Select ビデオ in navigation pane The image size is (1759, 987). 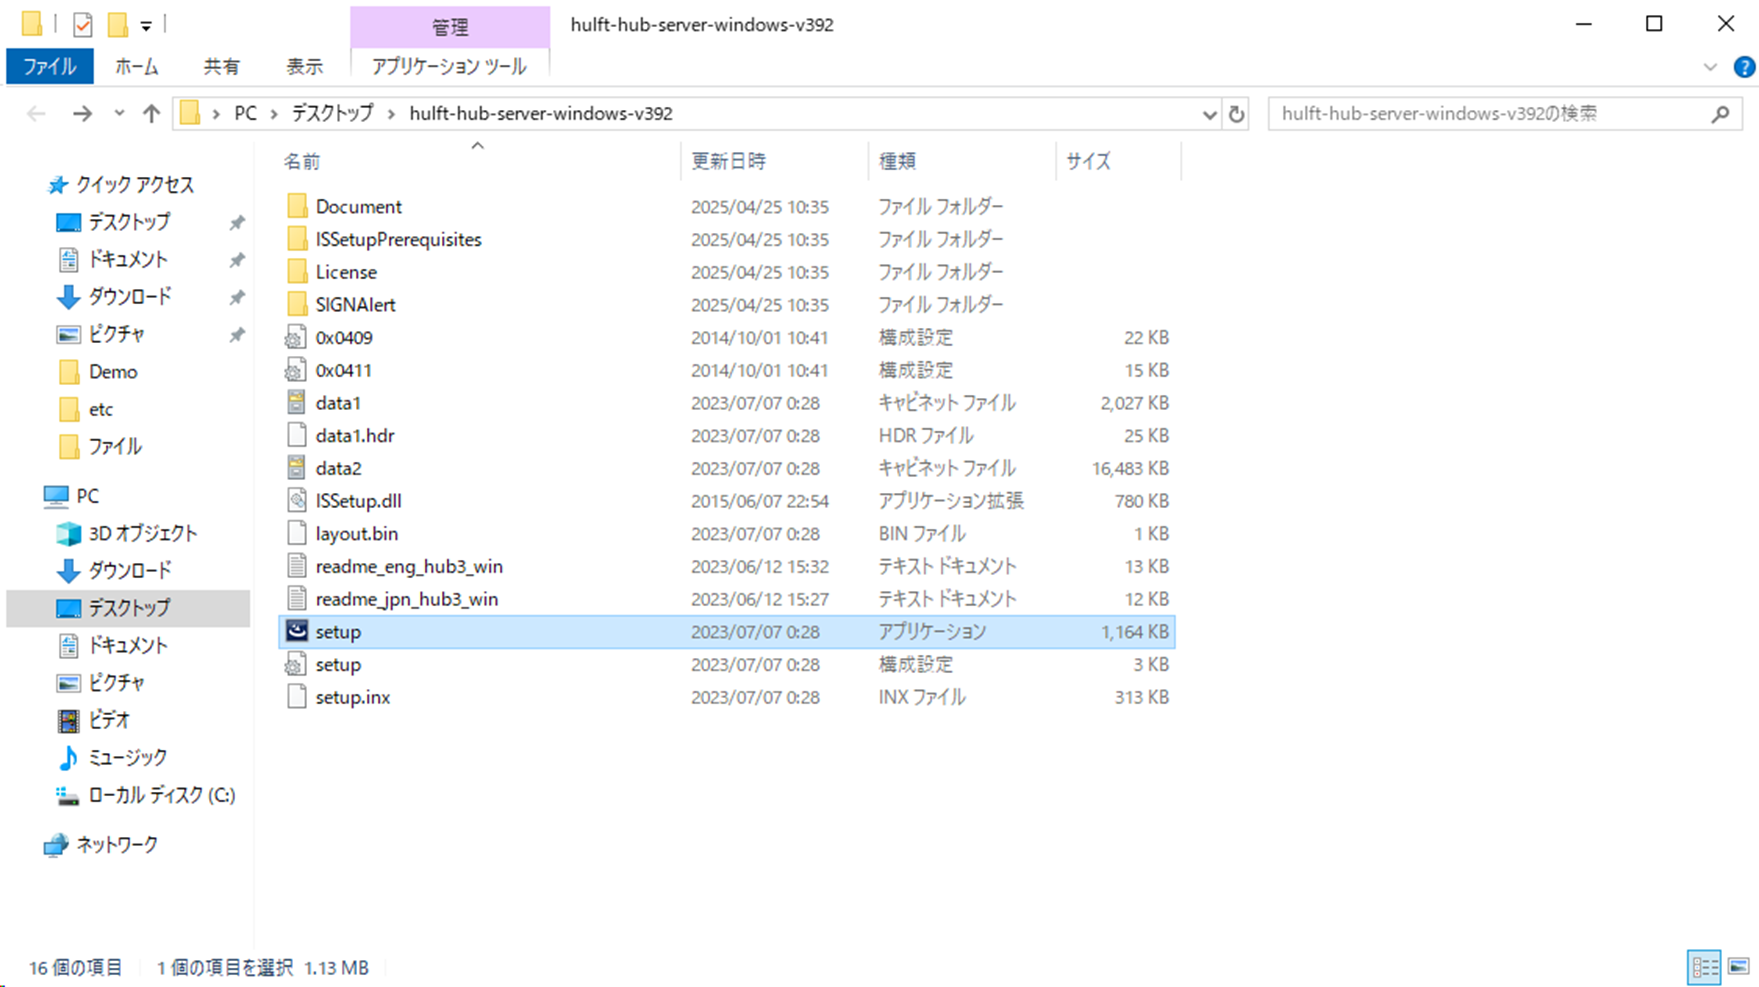pos(109,720)
